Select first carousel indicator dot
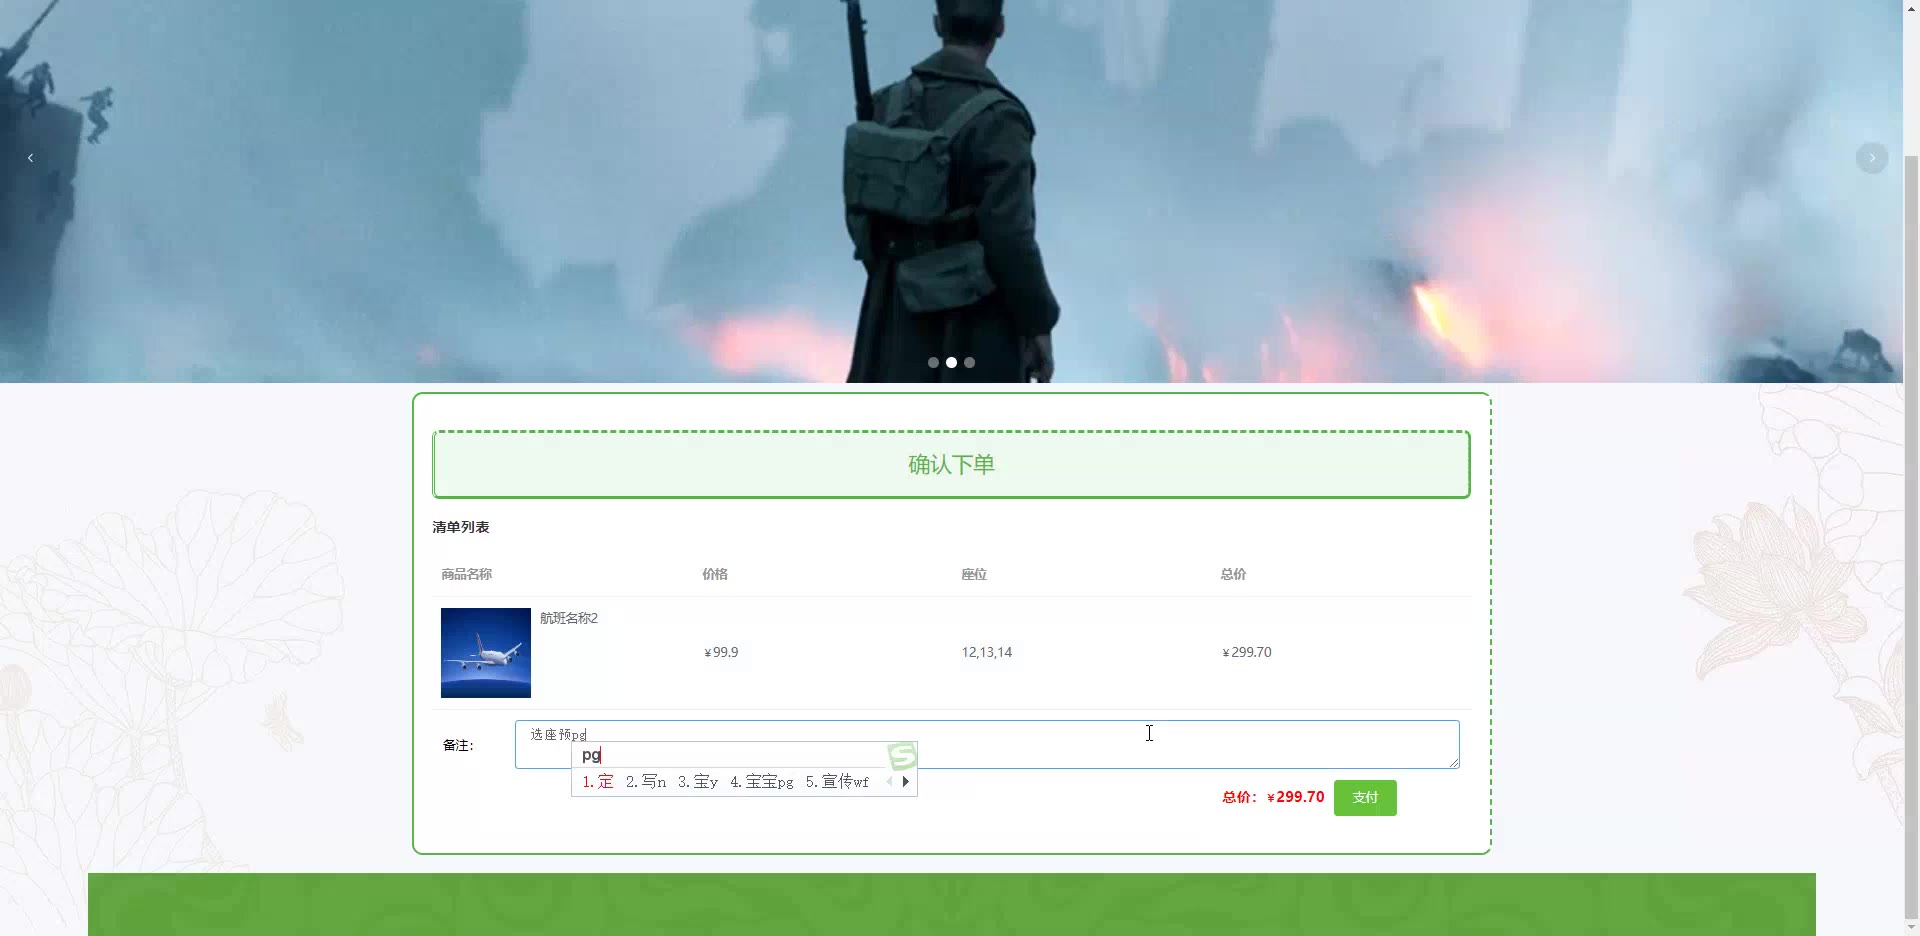This screenshot has height=936, width=1920. (933, 363)
